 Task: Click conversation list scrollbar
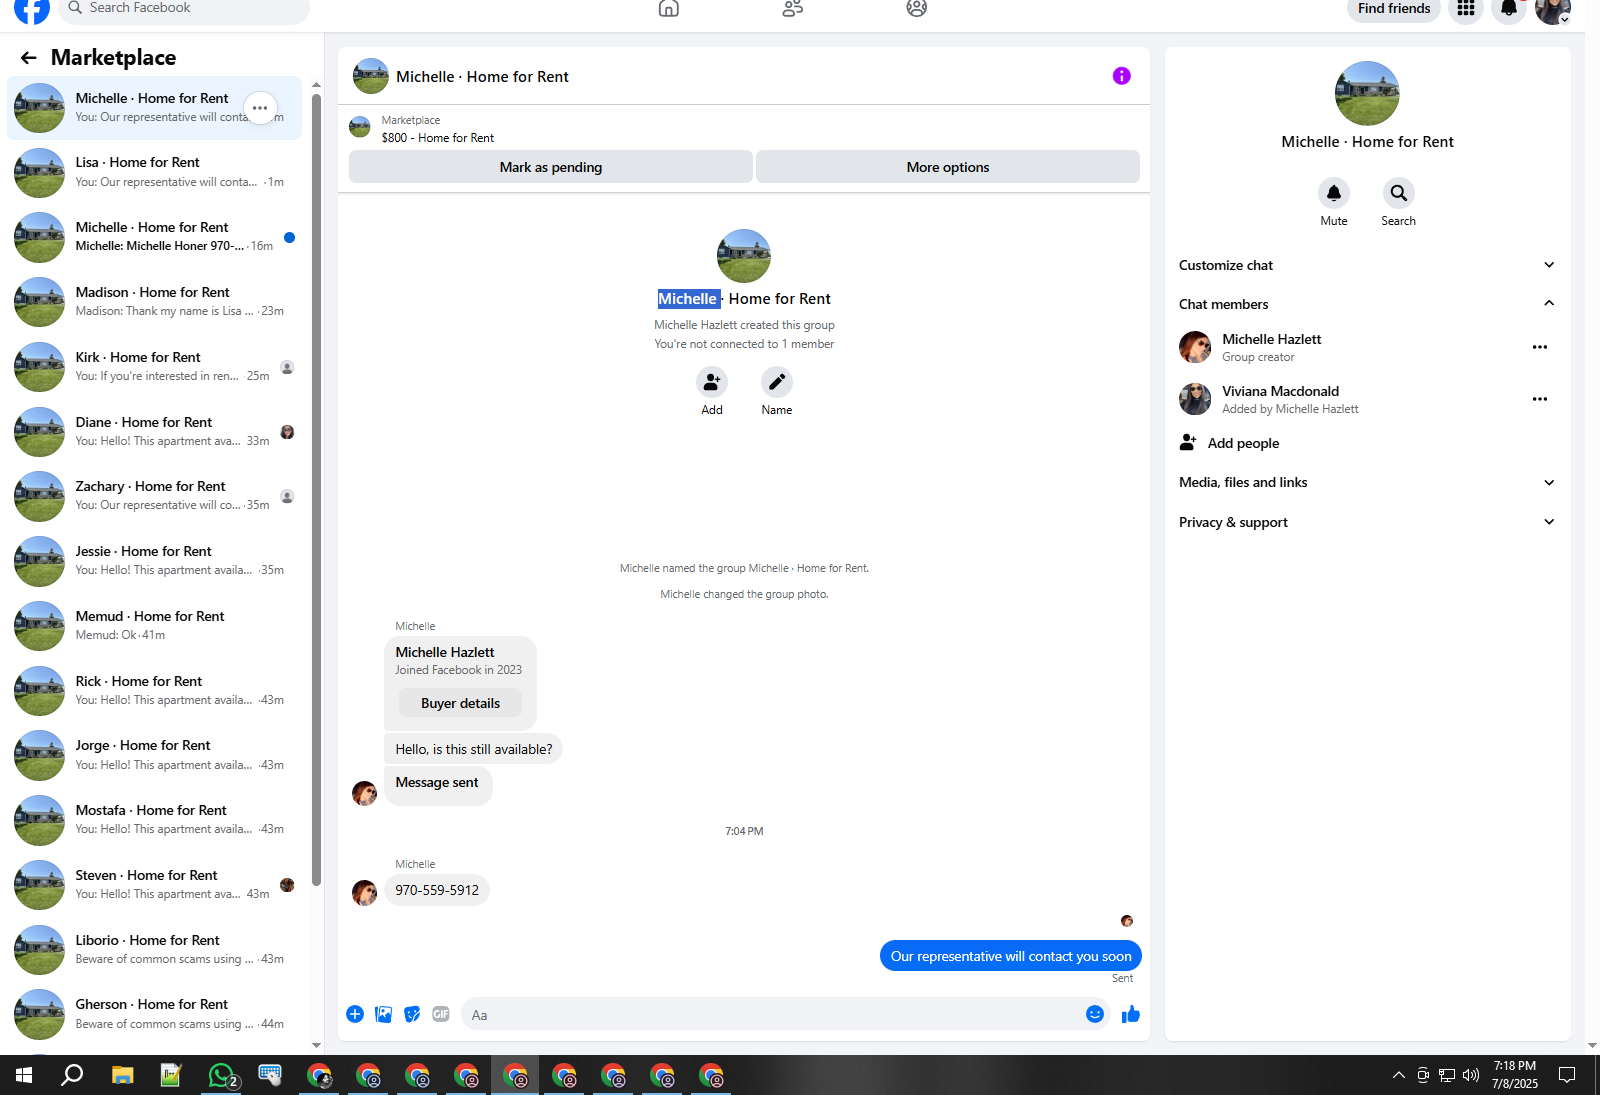point(316,490)
